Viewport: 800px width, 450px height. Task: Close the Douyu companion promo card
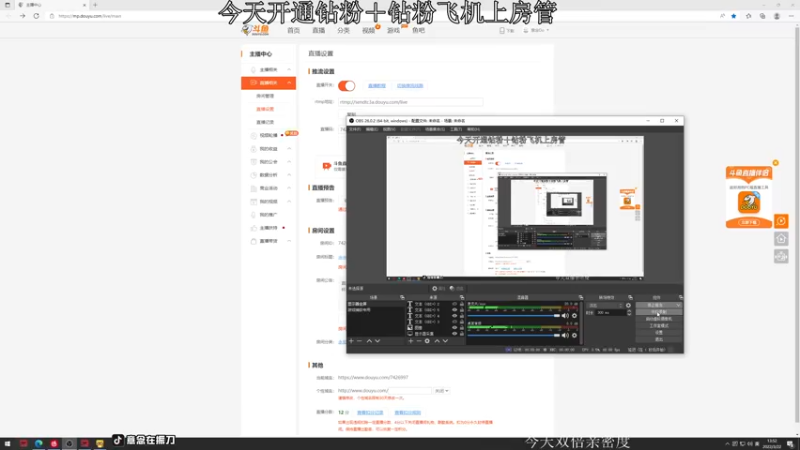point(776,163)
